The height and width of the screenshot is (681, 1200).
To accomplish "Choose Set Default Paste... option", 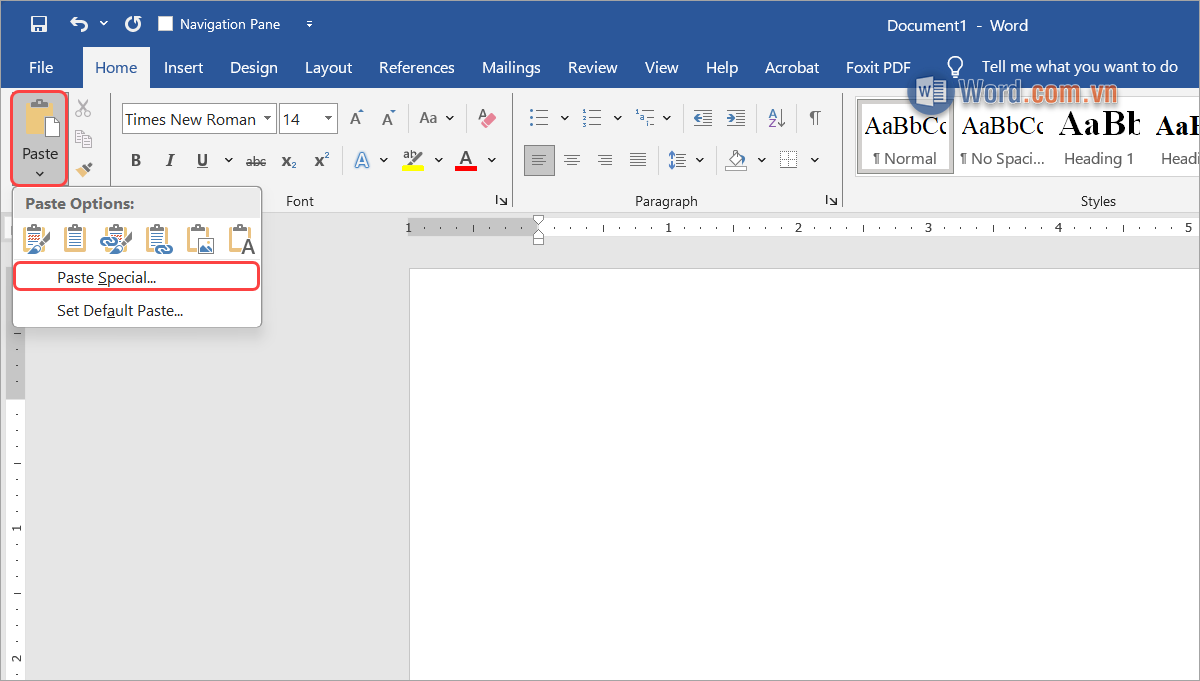I will (137, 311).
